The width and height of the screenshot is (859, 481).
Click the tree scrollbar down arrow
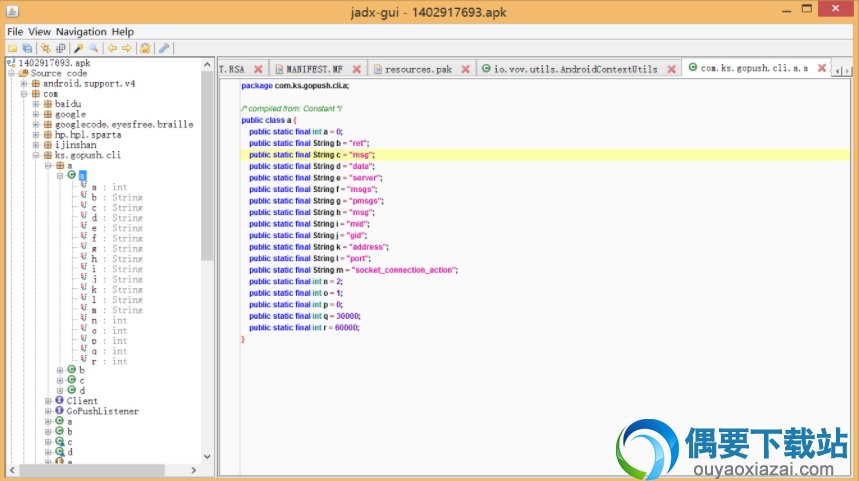coord(207,456)
